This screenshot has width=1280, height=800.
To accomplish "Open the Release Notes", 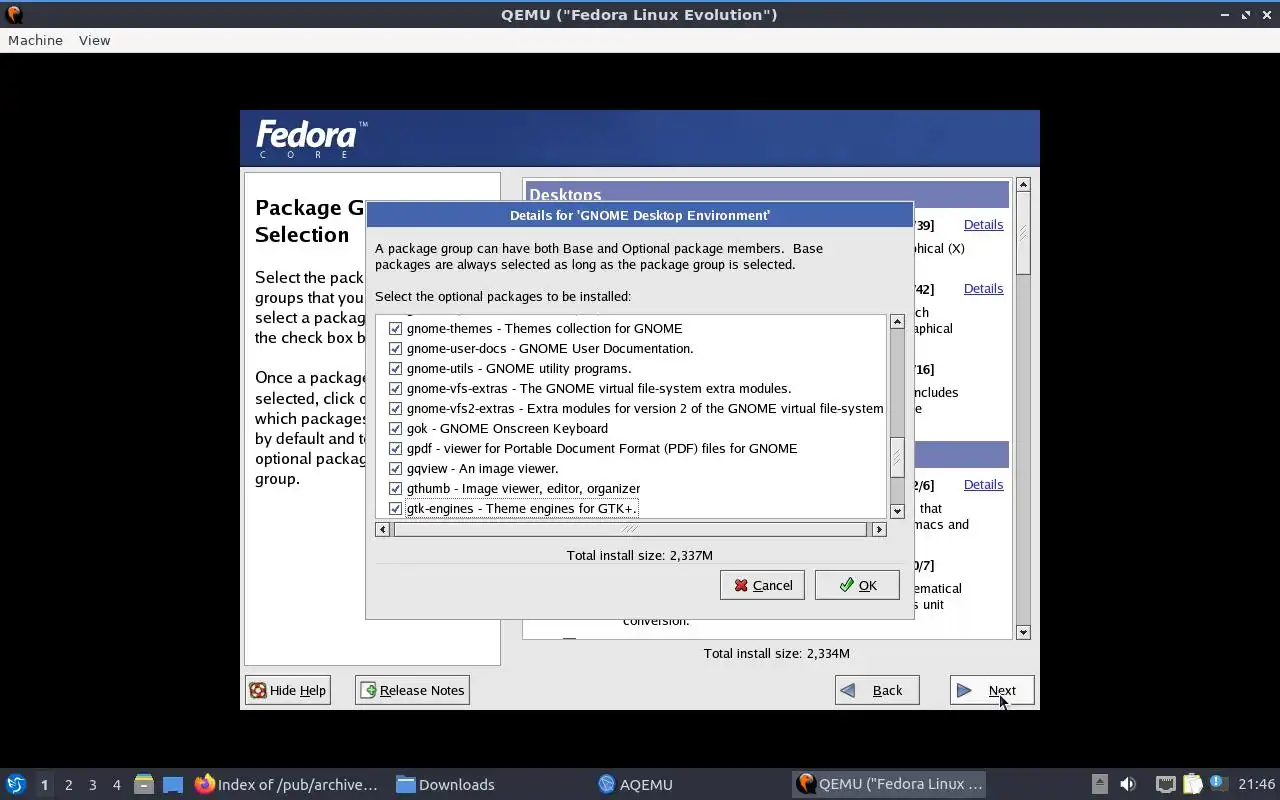I will [x=412, y=690].
